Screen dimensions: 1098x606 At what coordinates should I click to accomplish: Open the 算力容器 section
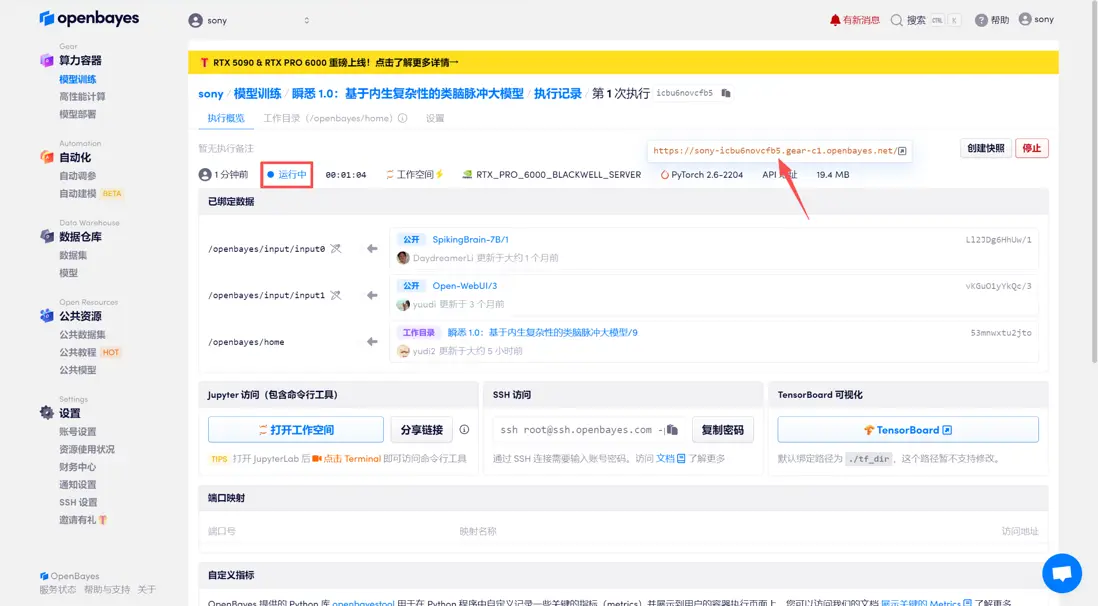80,60
